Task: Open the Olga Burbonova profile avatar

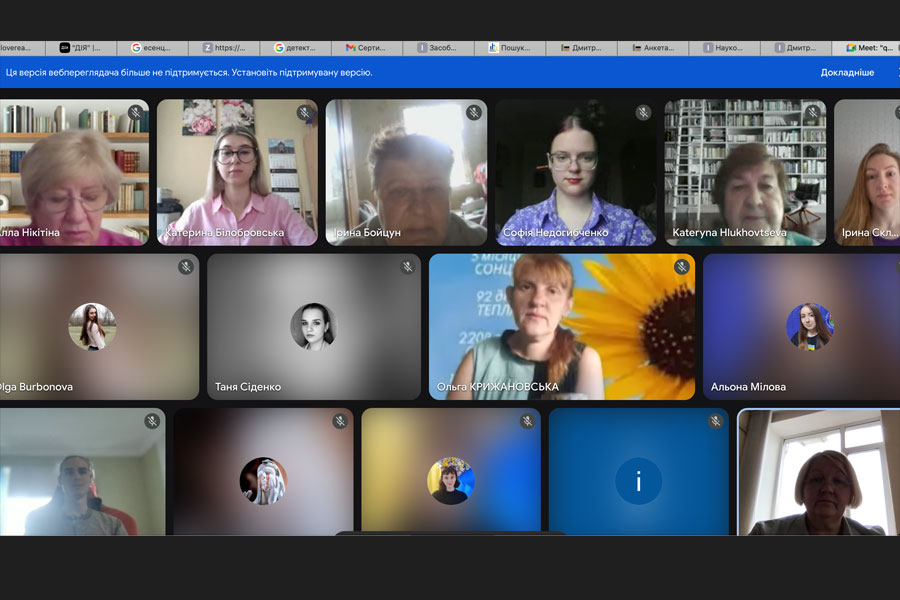Action: coord(92,327)
